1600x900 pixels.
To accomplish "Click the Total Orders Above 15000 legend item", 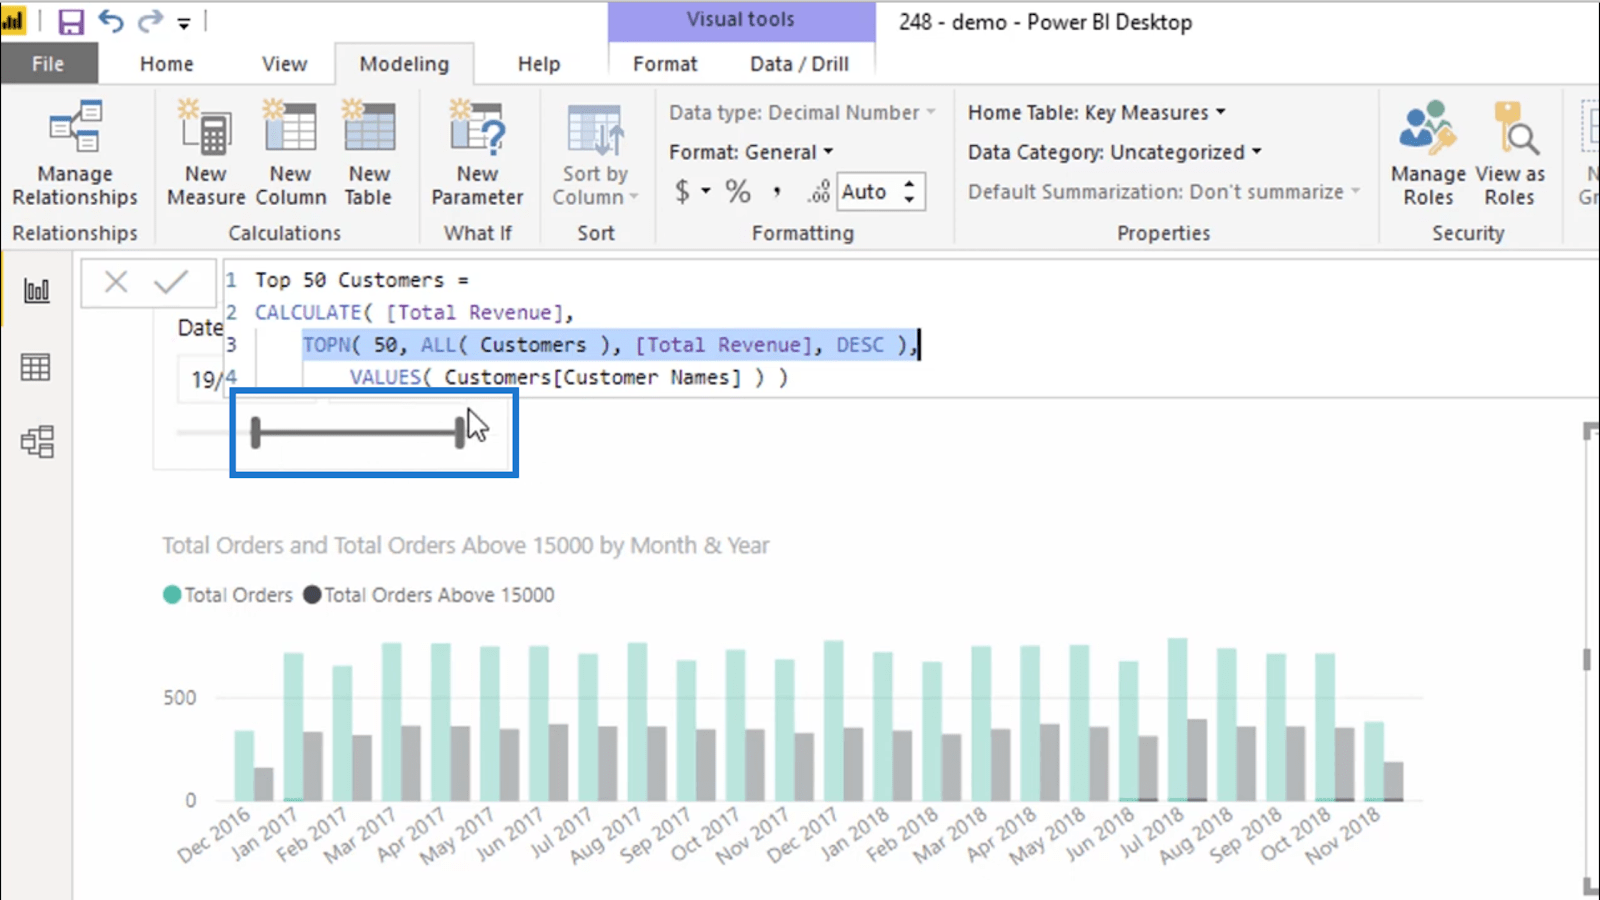I will (x=429, y=595).
